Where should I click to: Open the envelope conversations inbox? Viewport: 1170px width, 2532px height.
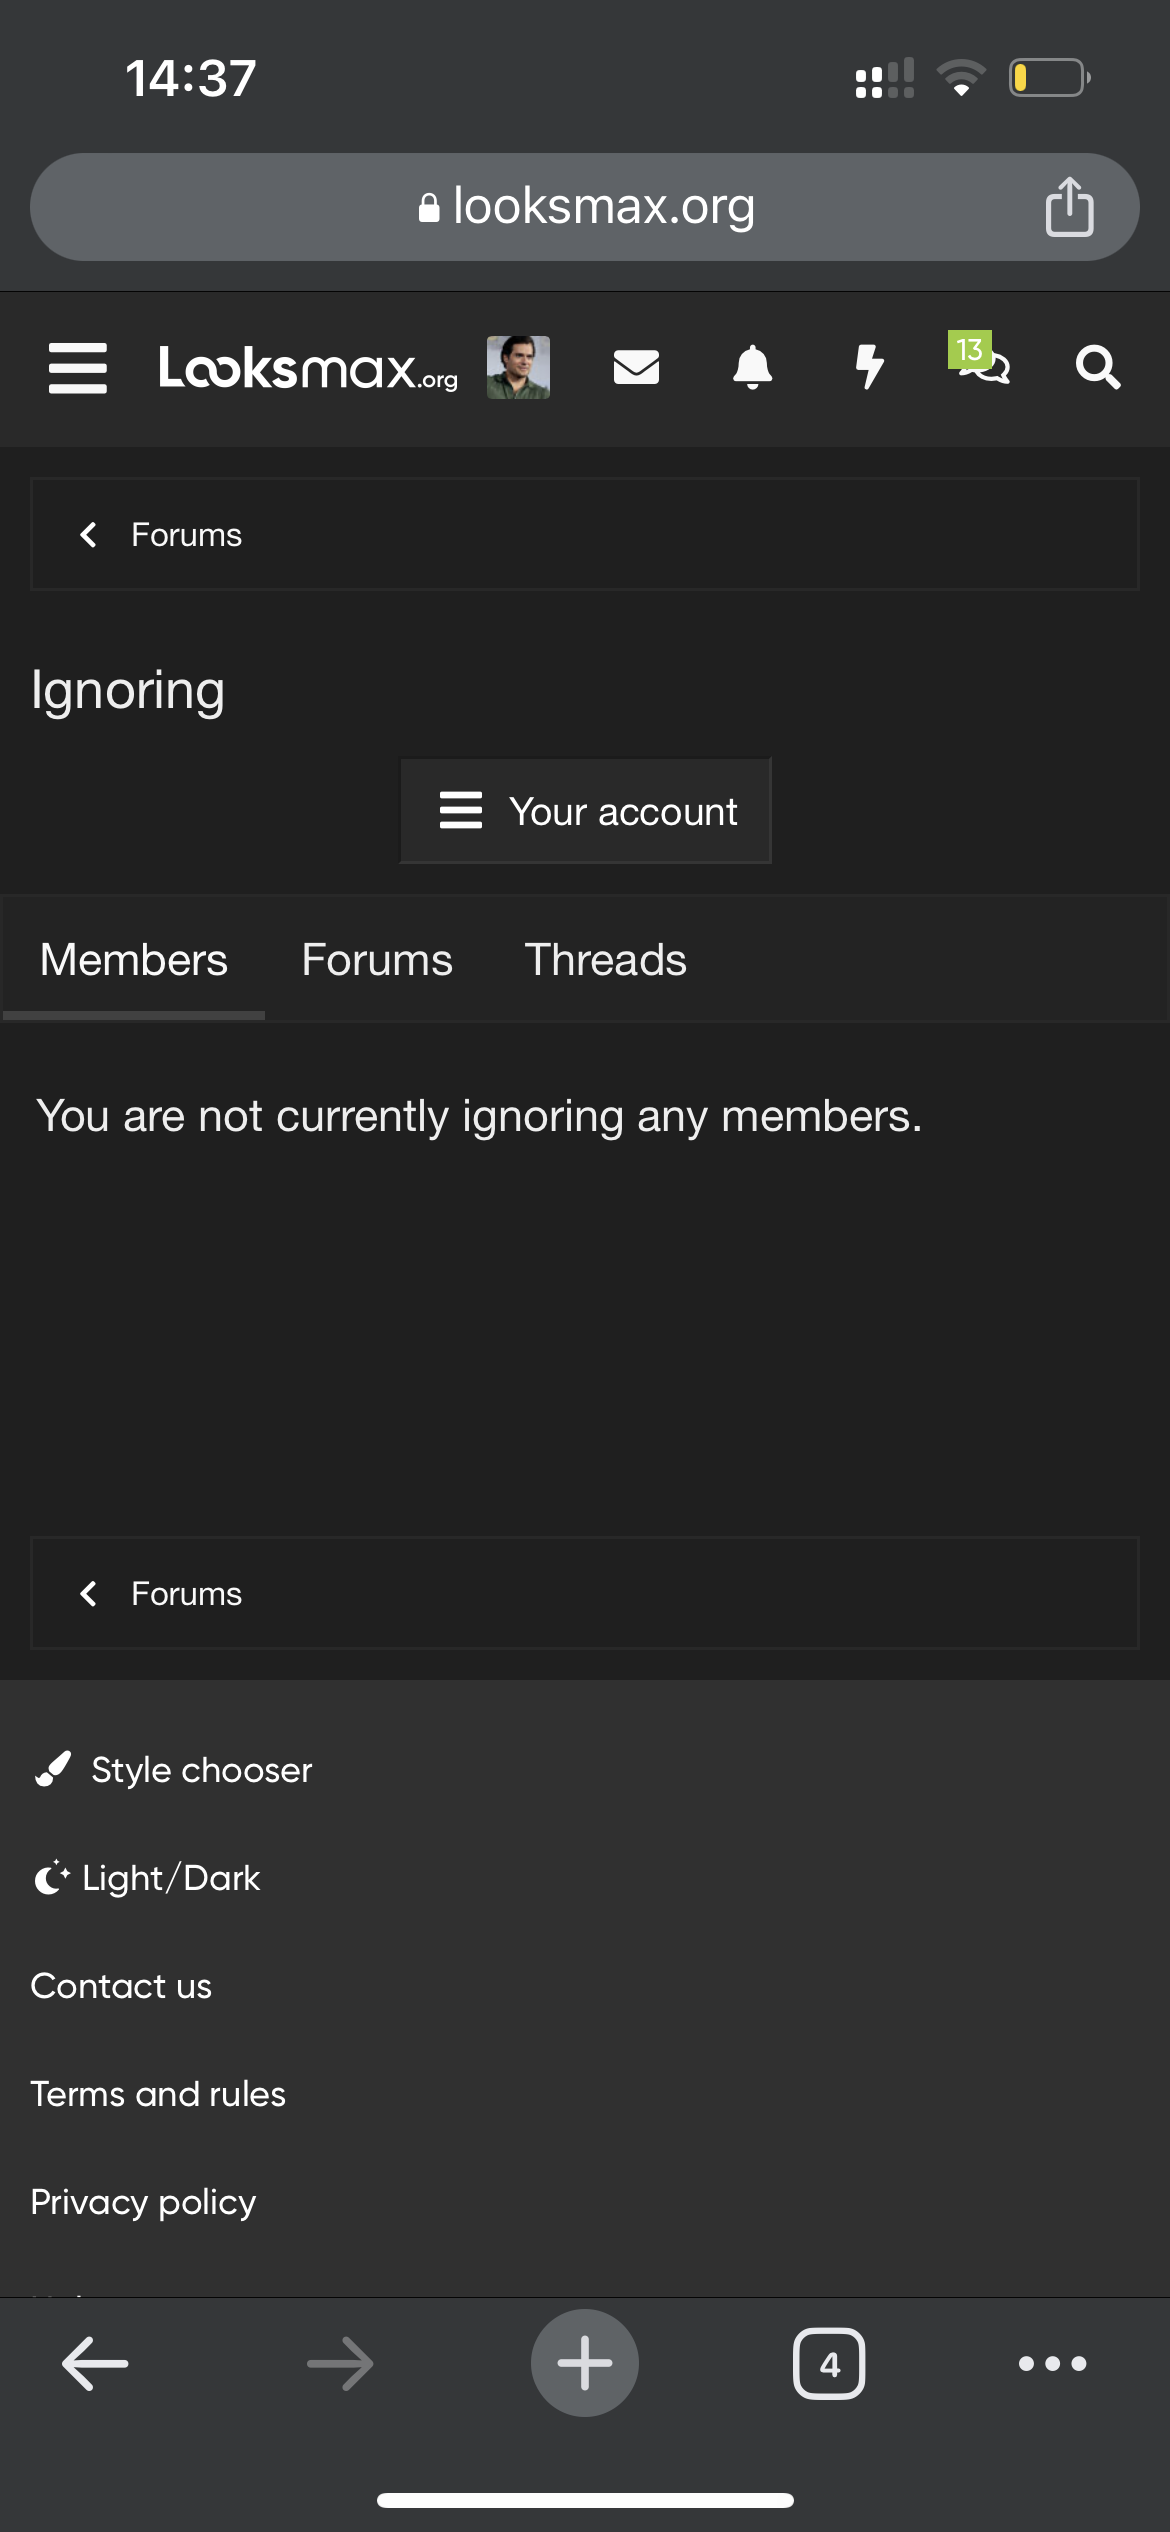636,367
